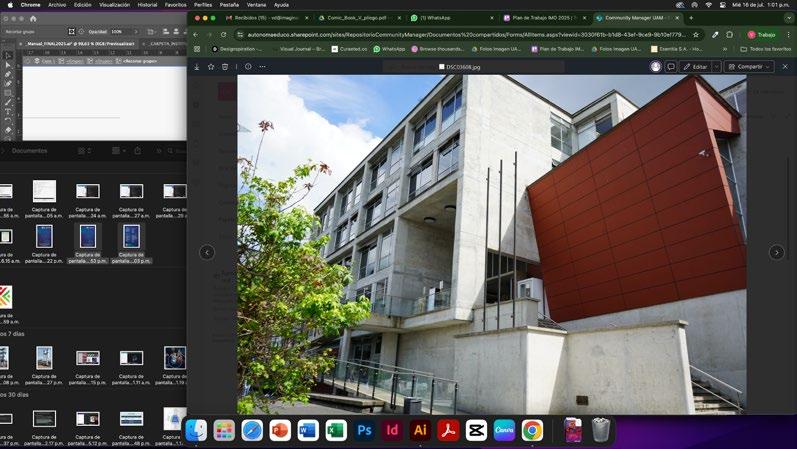Viewport: 797px width, 449px height.
Task: Bookmark this page with the address bar star
Action: coord(696,35)
